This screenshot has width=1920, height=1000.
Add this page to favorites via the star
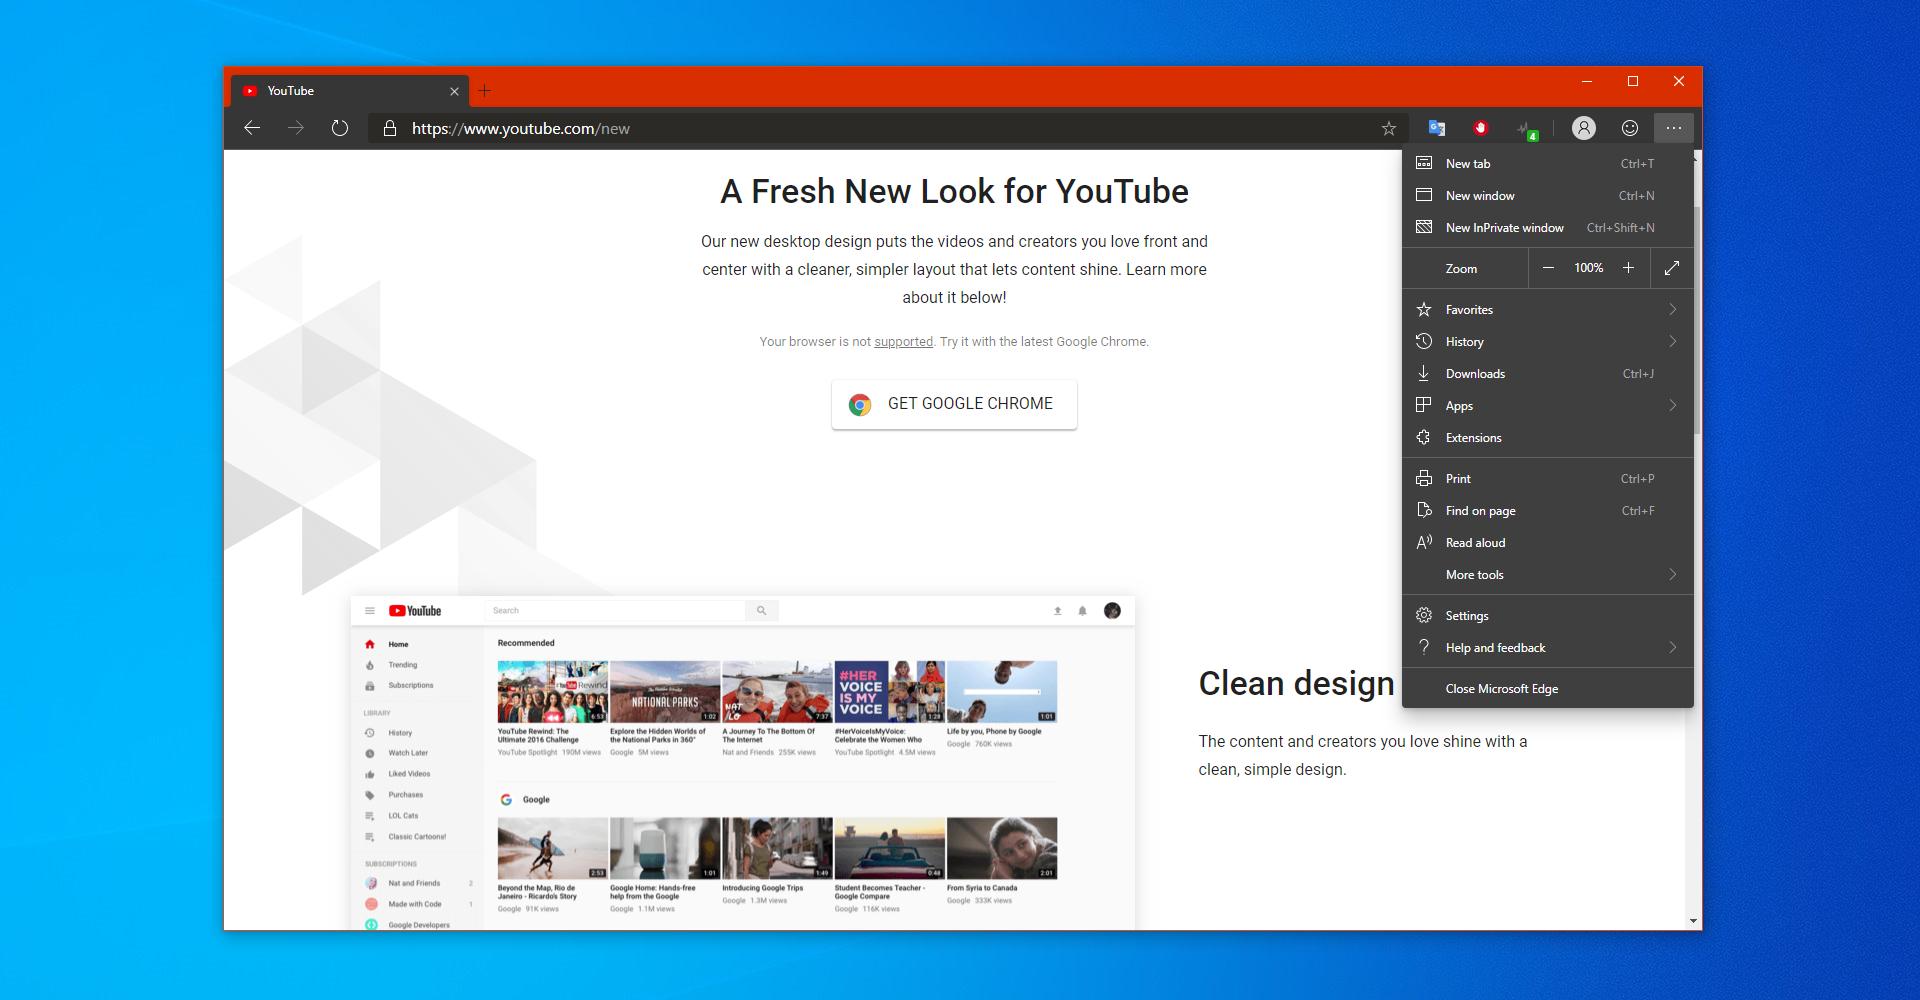click(1388, 128)
